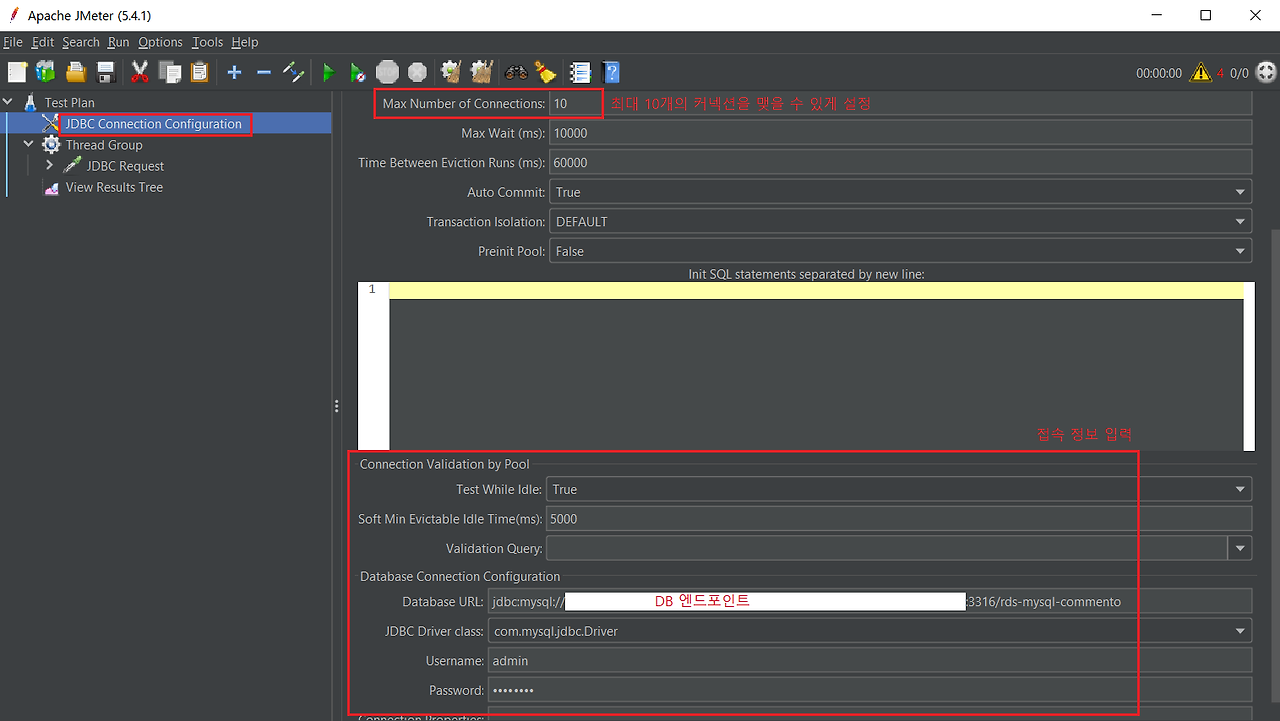Viewport: 1280px width, 721px height.
Task: Click Soft Min Evictable Idle Time field
Action: pyautogui.click(x=898, y=519)
